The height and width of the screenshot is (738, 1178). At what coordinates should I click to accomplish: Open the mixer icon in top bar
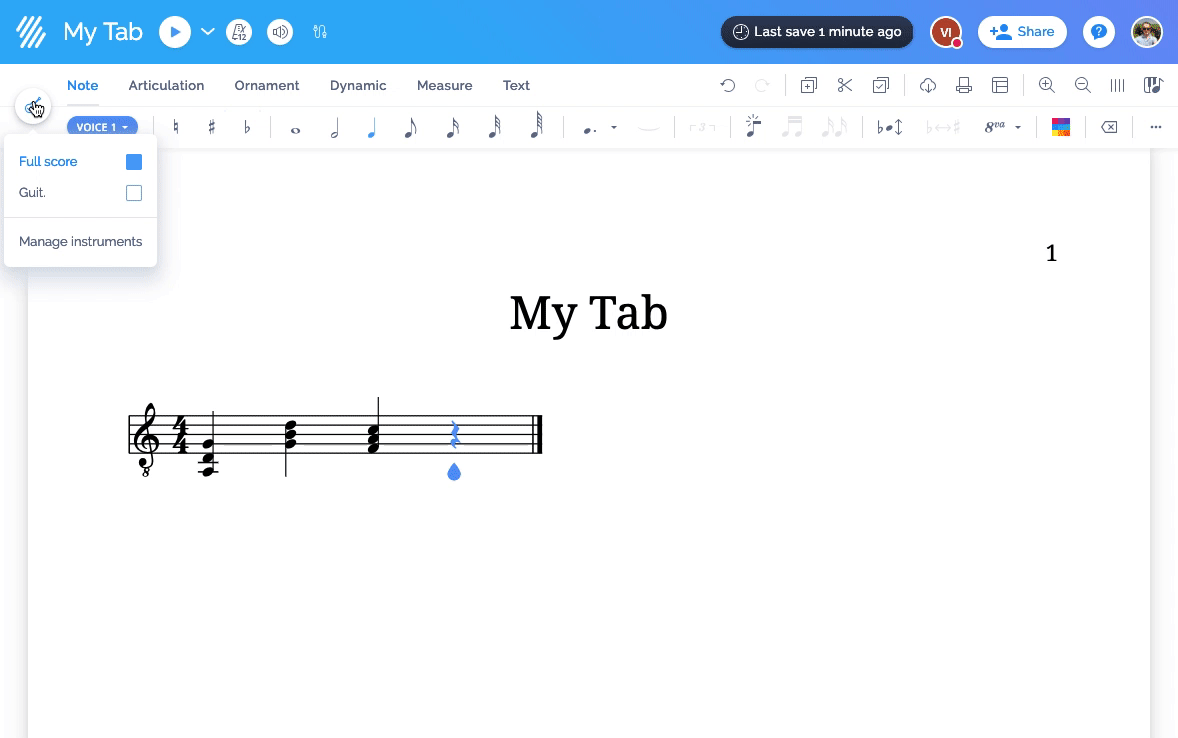(x=319, y=31)
